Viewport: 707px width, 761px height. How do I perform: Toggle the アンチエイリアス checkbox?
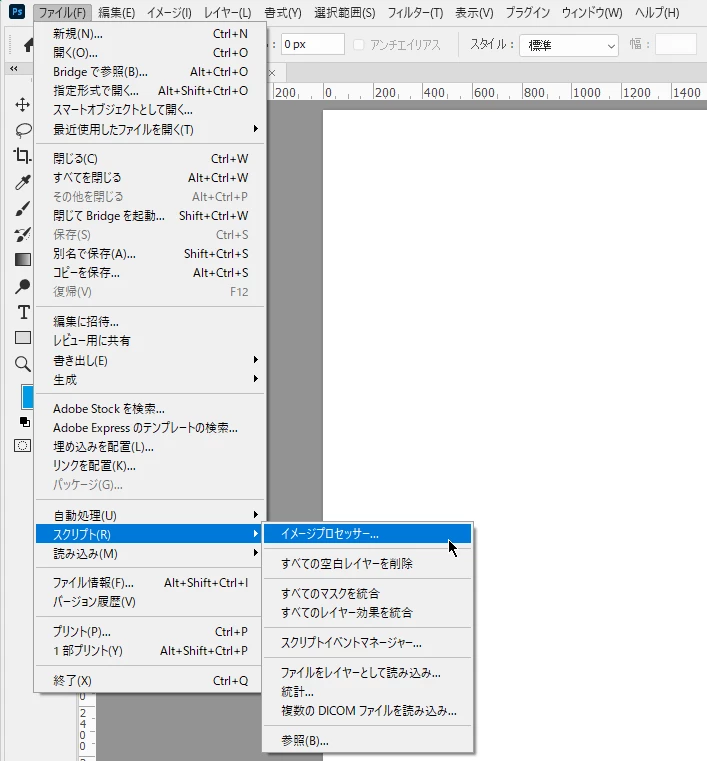359,45
